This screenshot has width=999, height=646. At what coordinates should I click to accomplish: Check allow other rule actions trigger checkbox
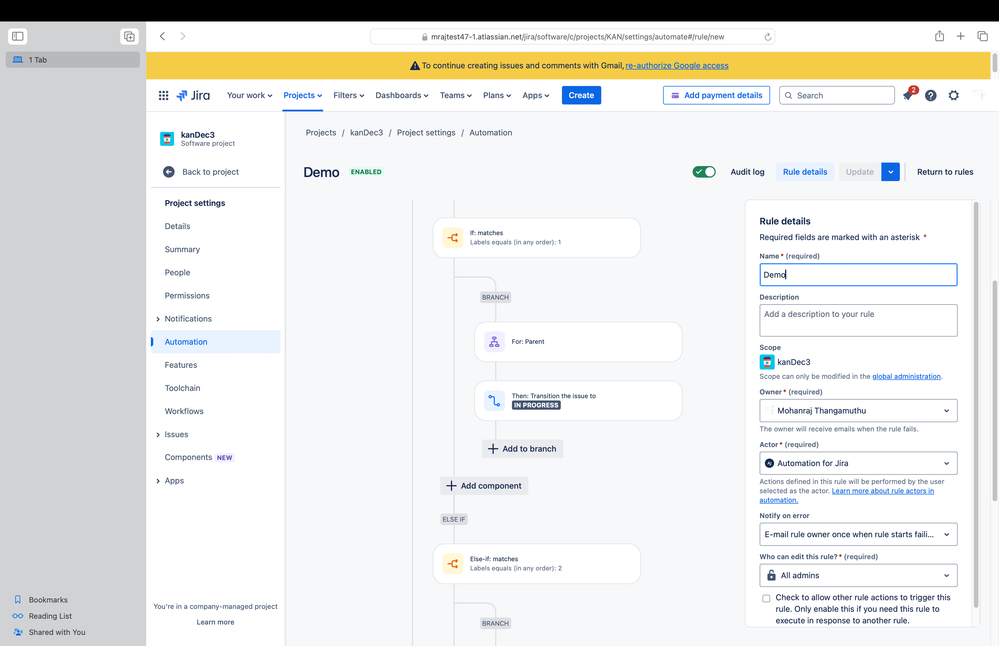coord(766,598)
